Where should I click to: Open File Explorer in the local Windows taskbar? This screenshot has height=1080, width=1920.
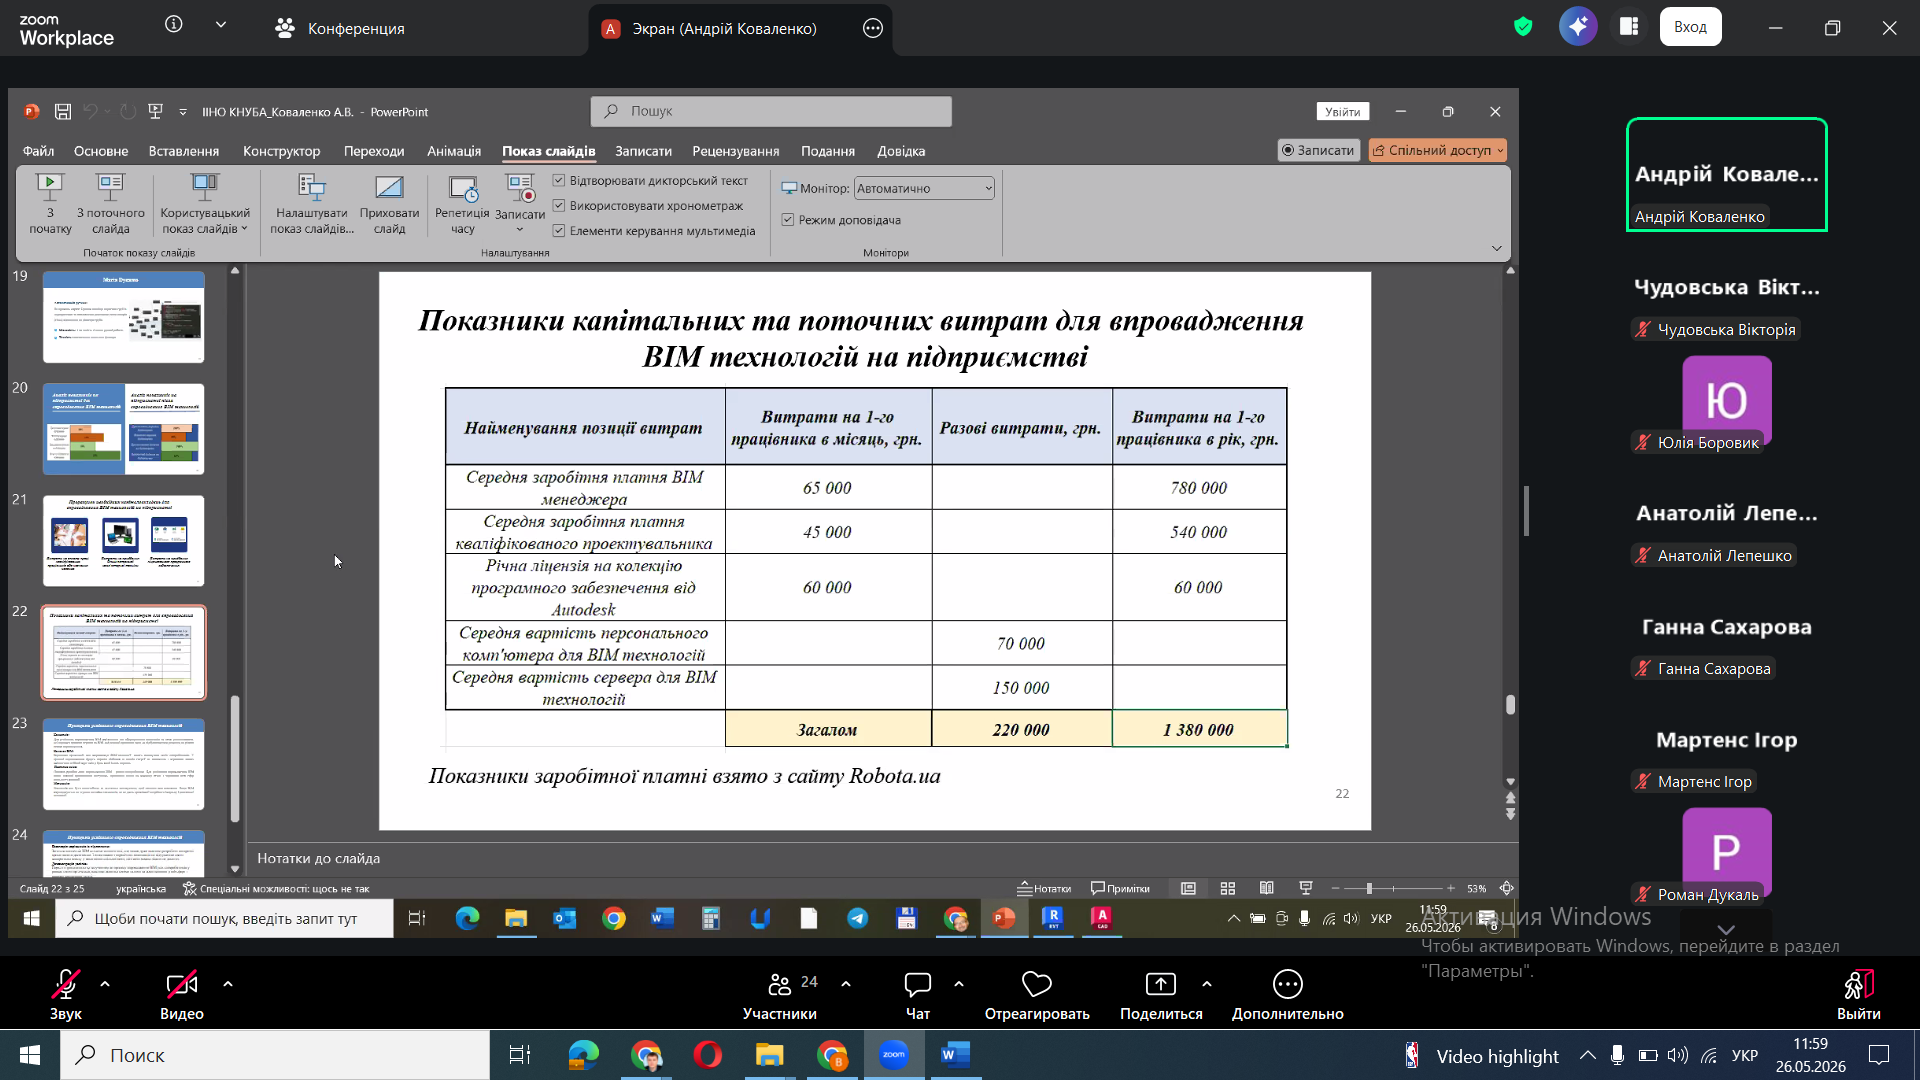[x=769, y=1055]
